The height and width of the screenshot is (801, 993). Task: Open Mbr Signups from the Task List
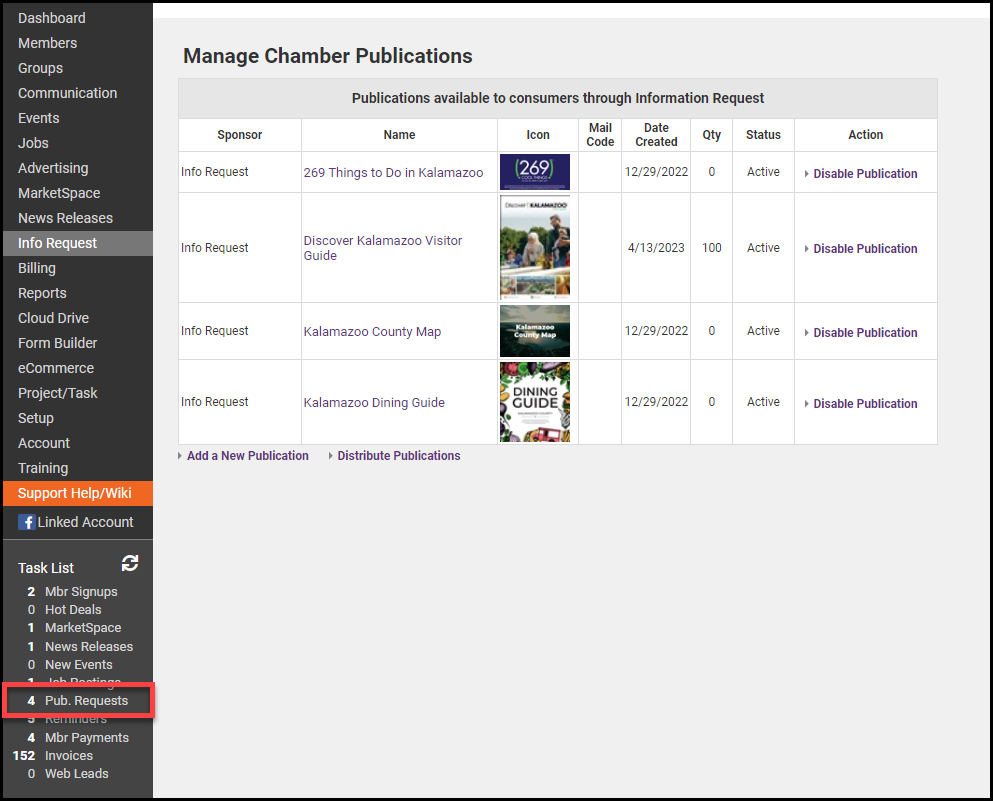81,592
